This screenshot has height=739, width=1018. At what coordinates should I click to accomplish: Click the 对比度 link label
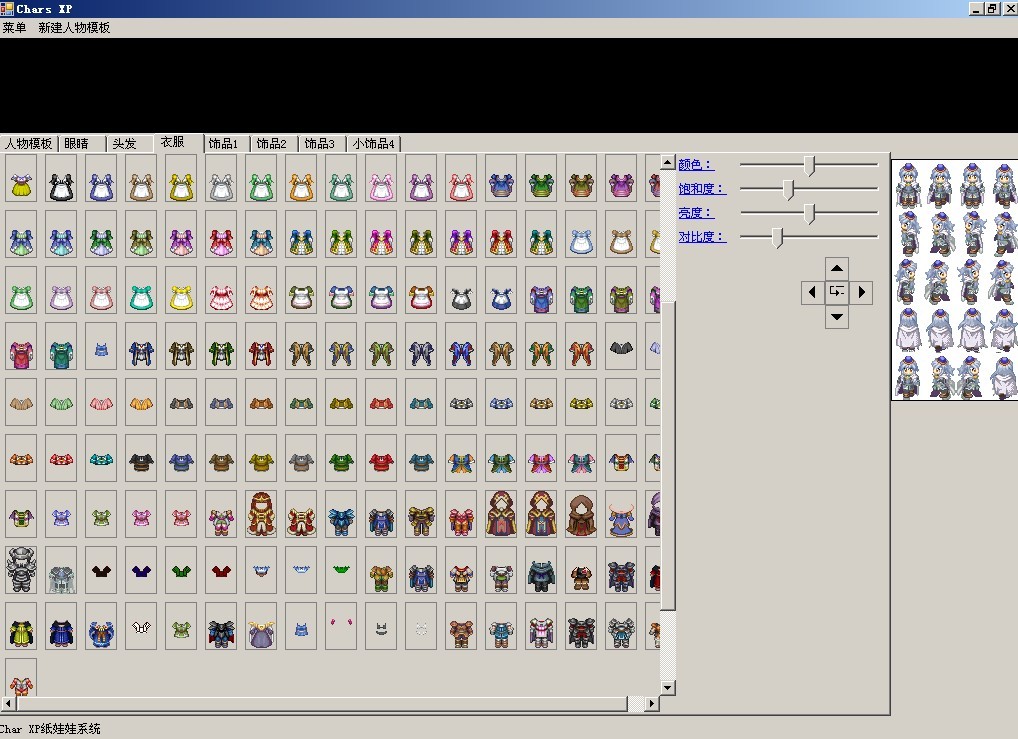(702, 237)
